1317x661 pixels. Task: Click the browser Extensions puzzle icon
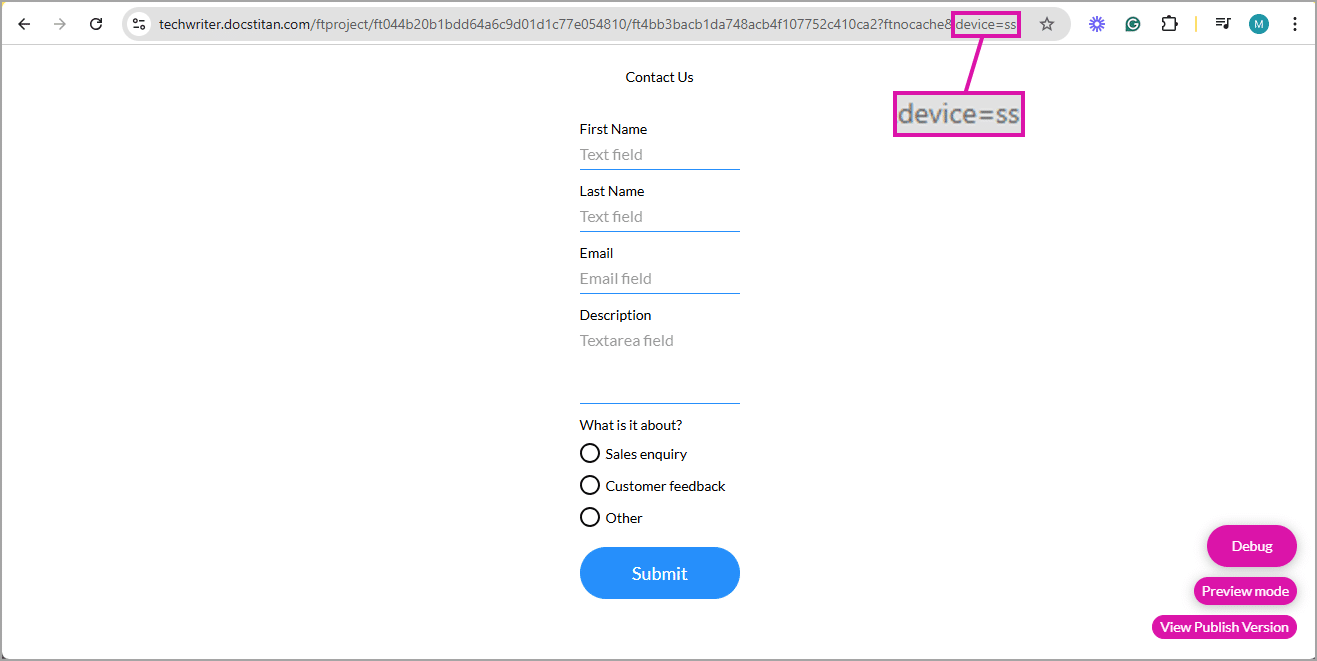click(1169, 23)
